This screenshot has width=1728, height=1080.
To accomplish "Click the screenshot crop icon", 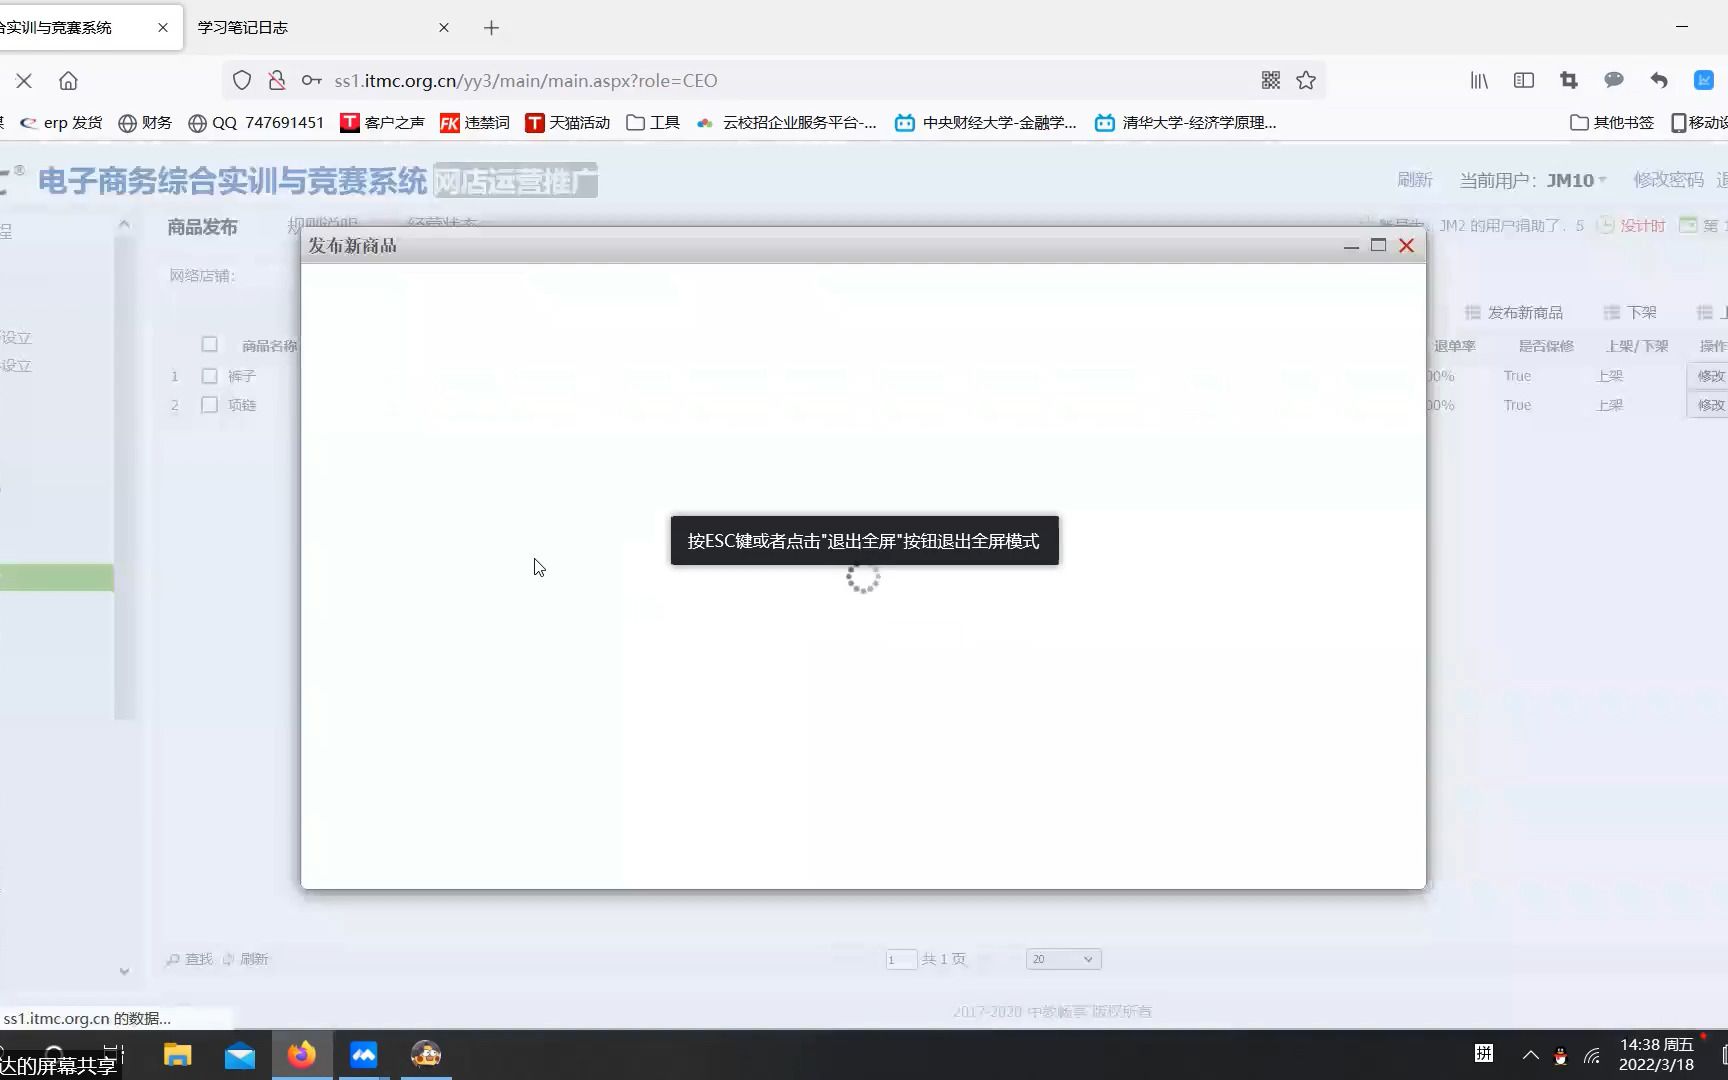I will point(1569,80).
